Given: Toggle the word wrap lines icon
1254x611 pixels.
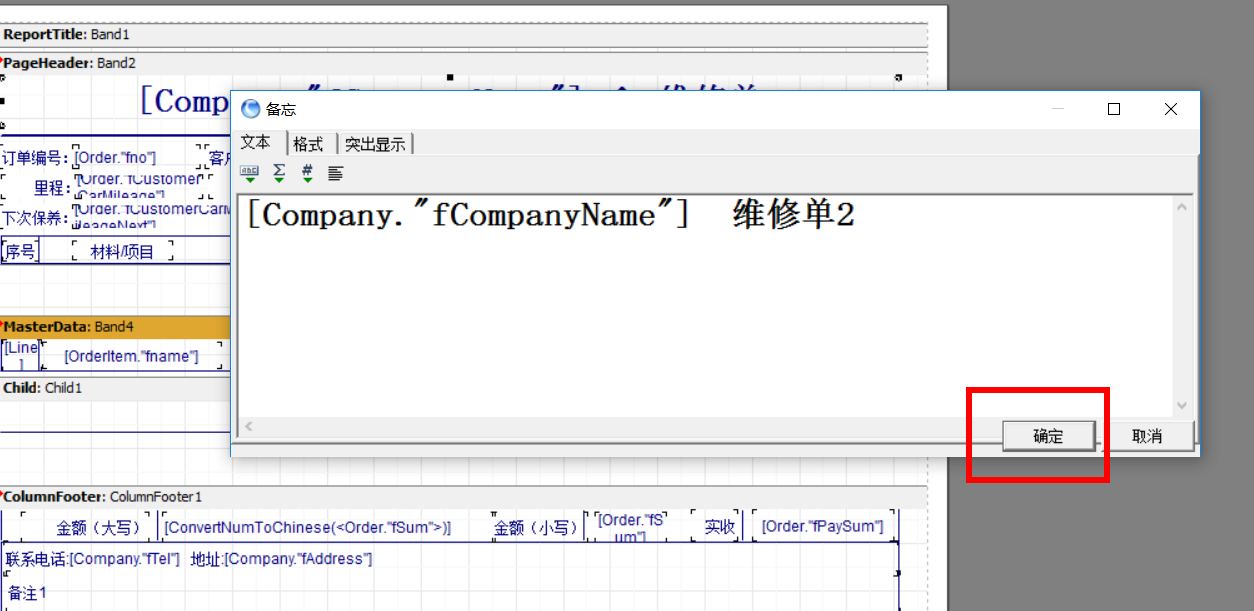Looking at the screenshot, I should point(336,173).
